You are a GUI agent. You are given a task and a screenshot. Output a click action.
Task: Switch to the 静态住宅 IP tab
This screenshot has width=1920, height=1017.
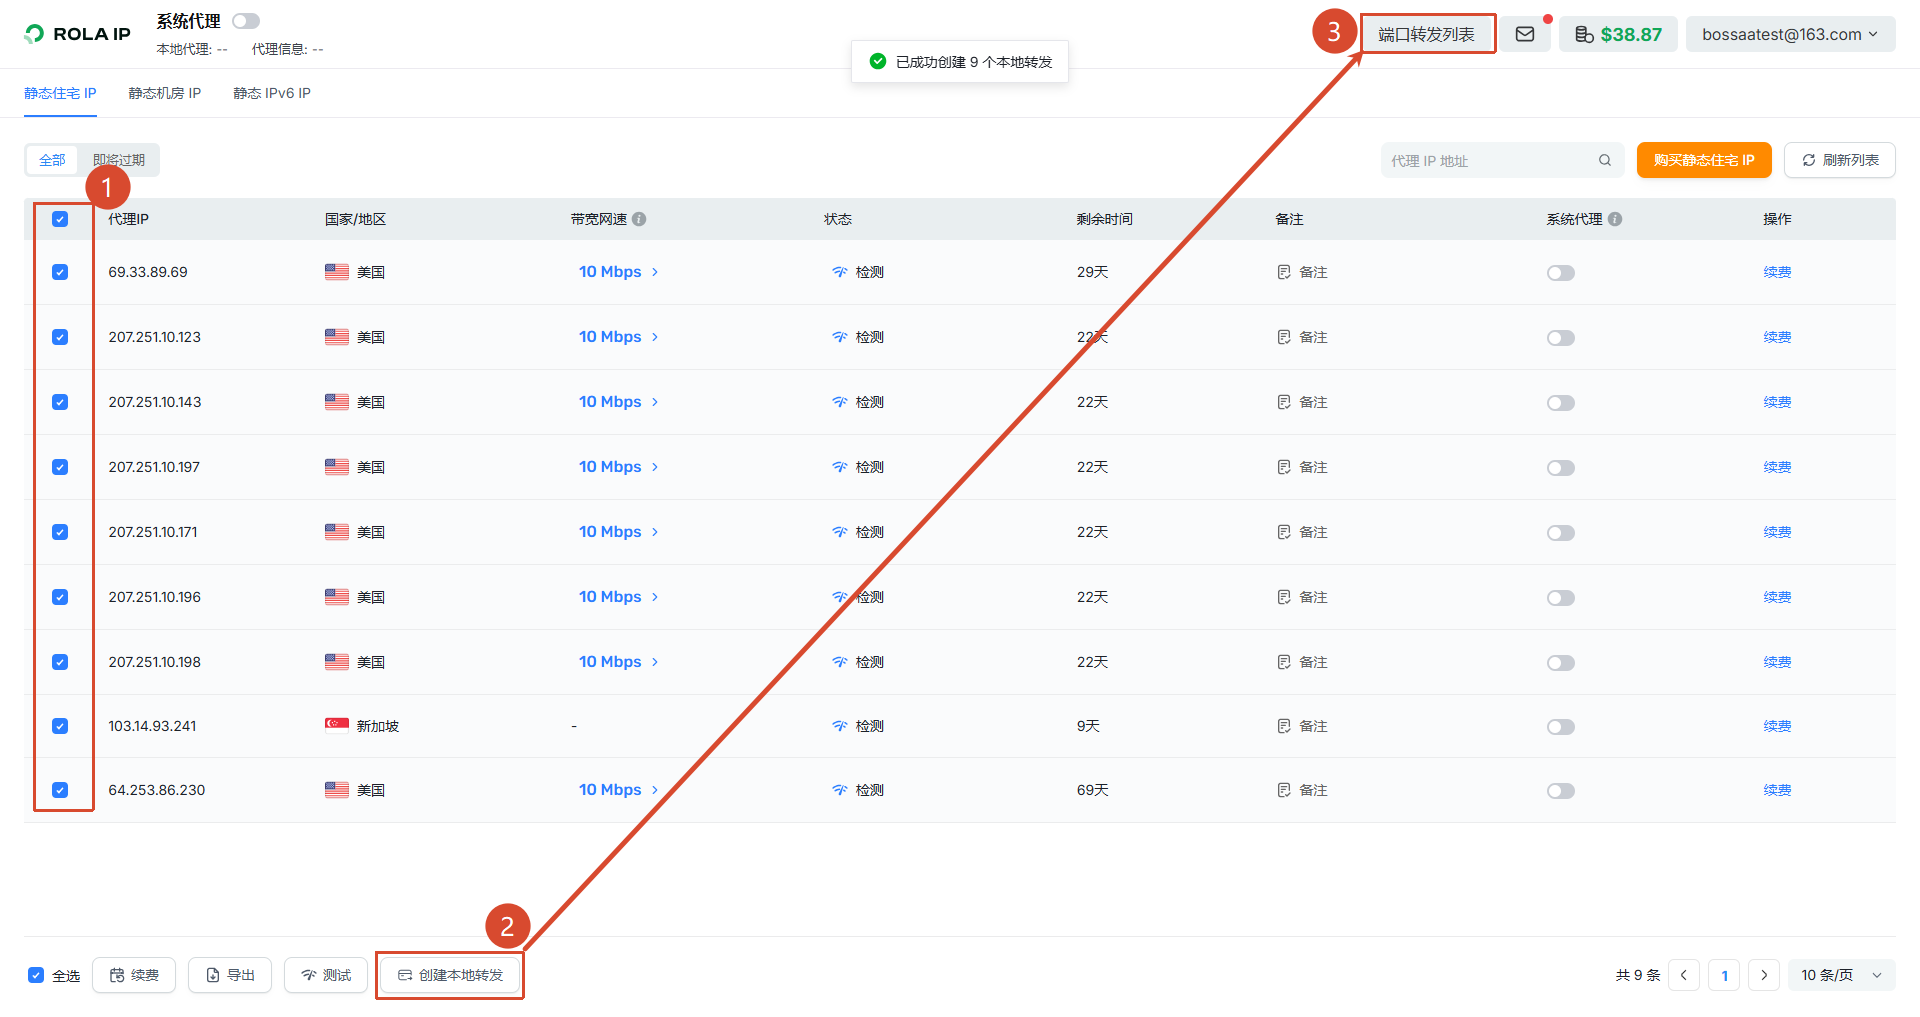[60, 93]
